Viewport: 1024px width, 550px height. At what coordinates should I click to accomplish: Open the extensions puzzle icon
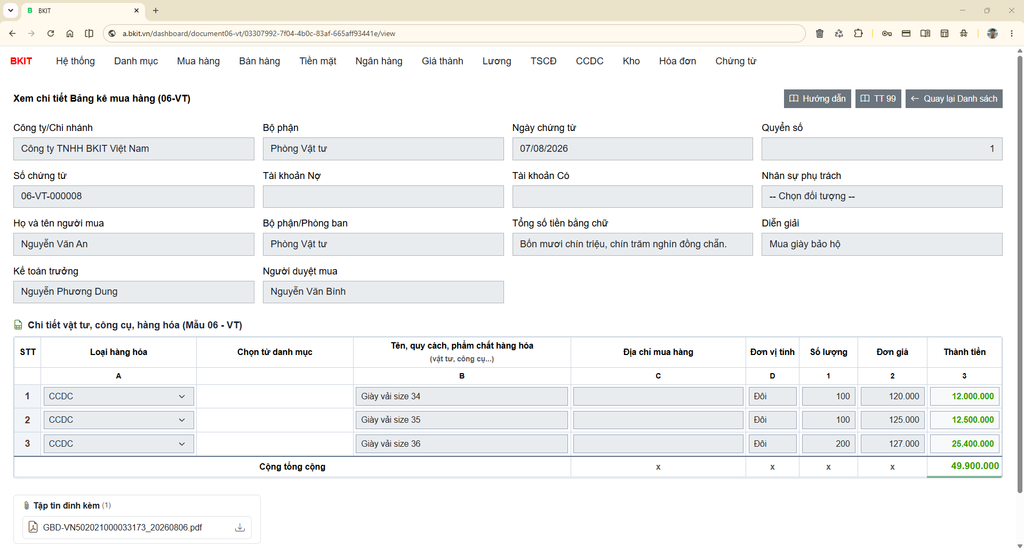pyautogui.click(x=858, y=33)
